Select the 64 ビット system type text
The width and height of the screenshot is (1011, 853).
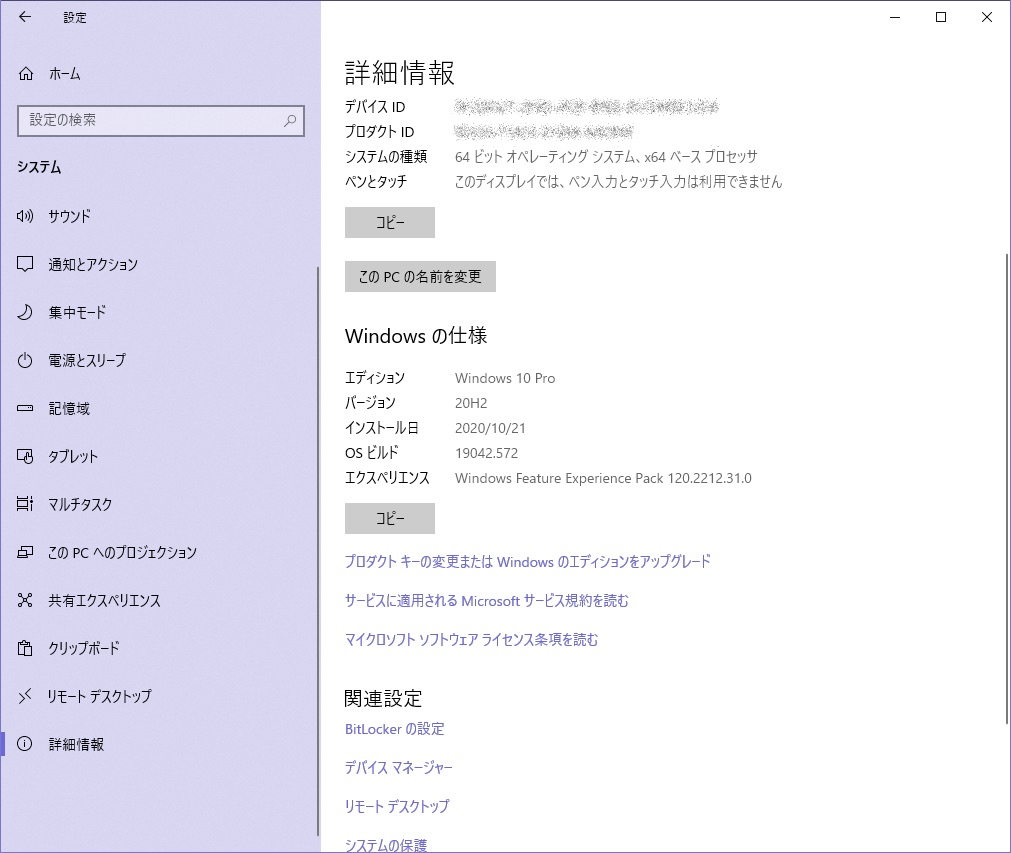606,157
